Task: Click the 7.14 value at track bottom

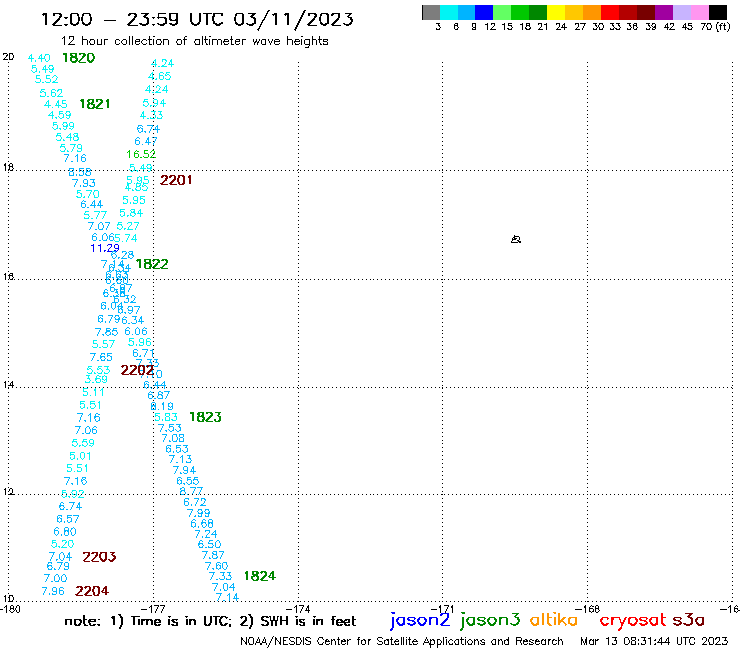Action: point(227,597)
